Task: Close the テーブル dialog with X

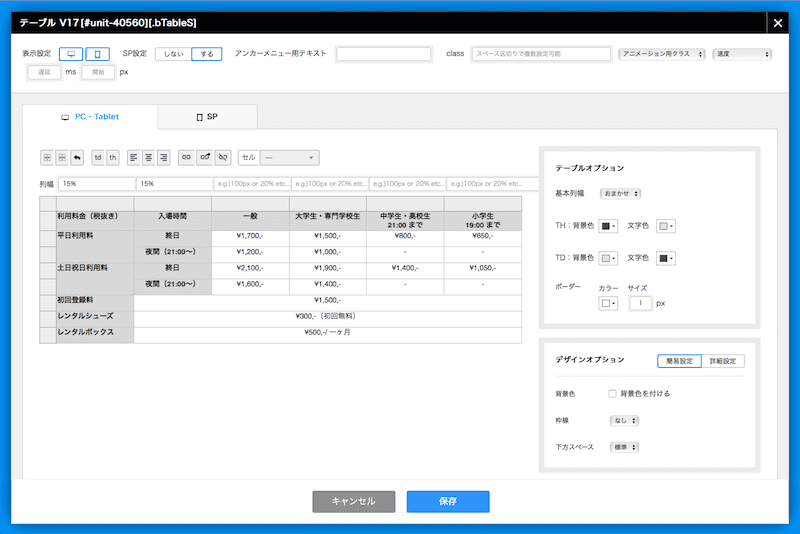Action: 778,23
